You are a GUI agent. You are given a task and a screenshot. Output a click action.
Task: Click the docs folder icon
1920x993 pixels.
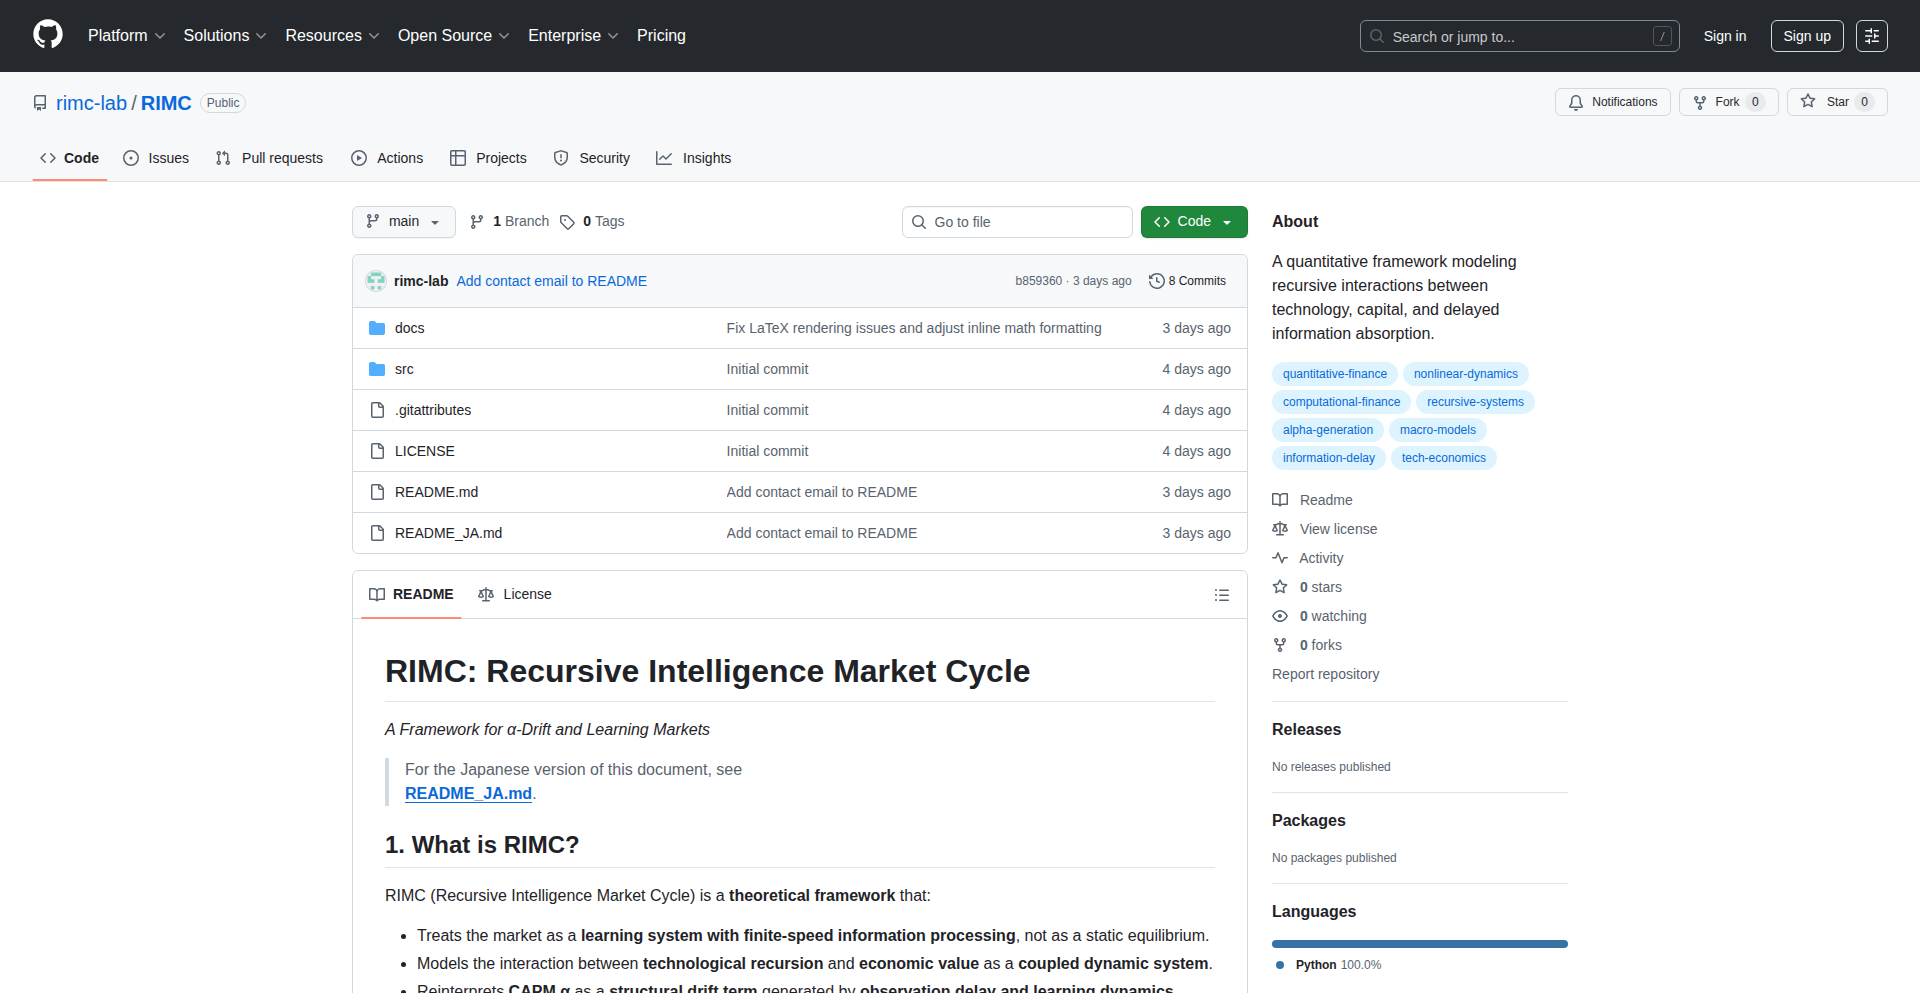pos(377,328)
